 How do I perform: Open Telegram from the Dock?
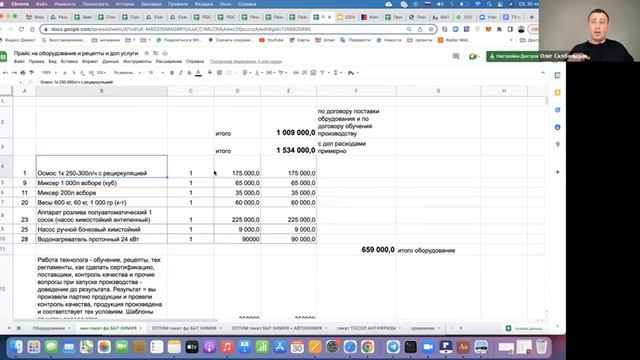pyautogui.click(x=393, y=347)
